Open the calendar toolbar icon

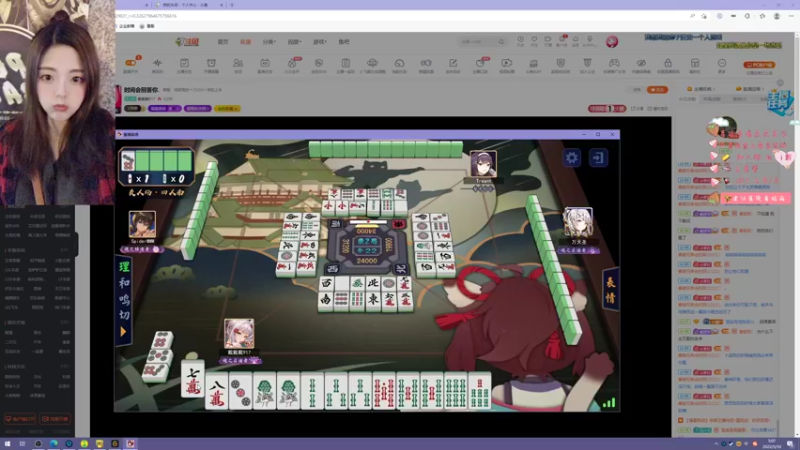tap(265, 63)
